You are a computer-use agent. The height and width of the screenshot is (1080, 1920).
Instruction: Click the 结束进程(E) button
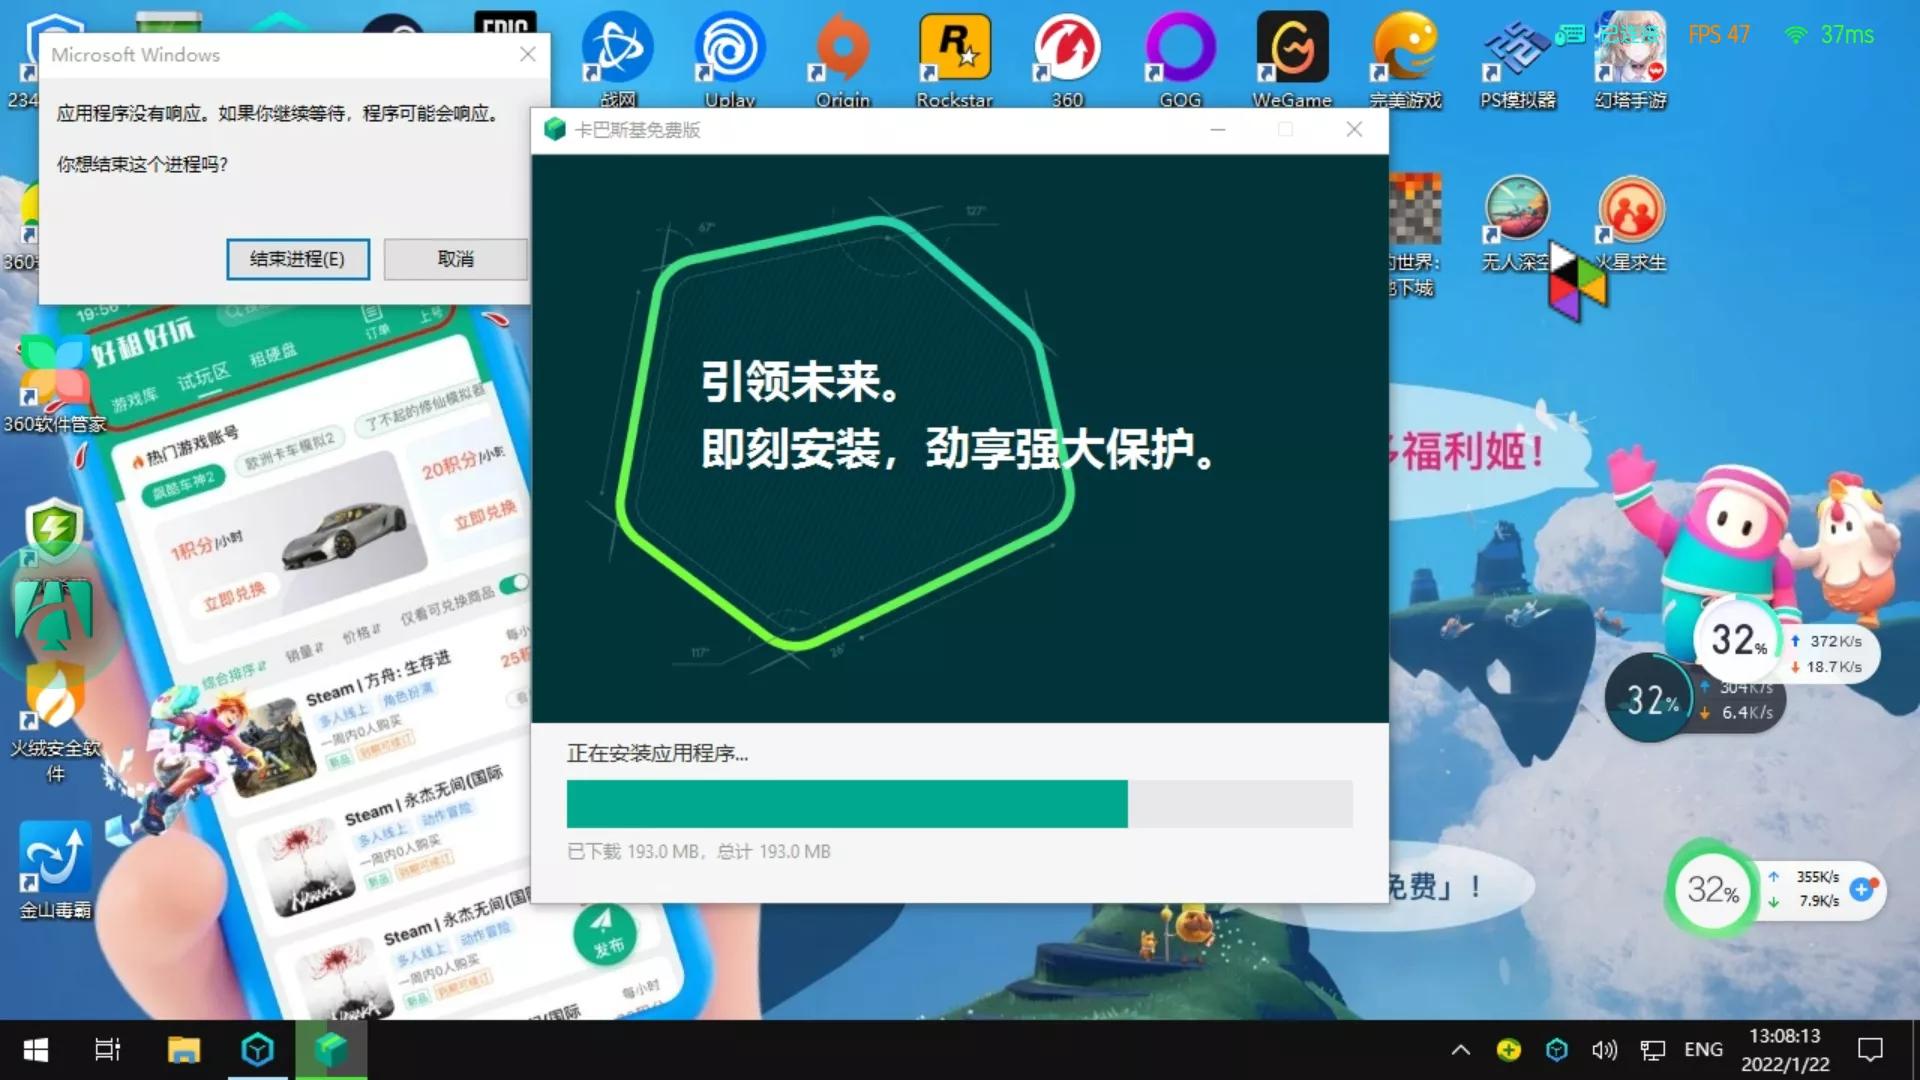(x=297, y=259)
